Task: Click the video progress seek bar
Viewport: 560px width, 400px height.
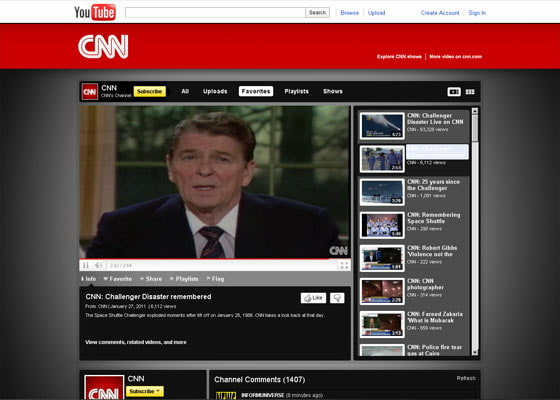Action: point(215,259)
